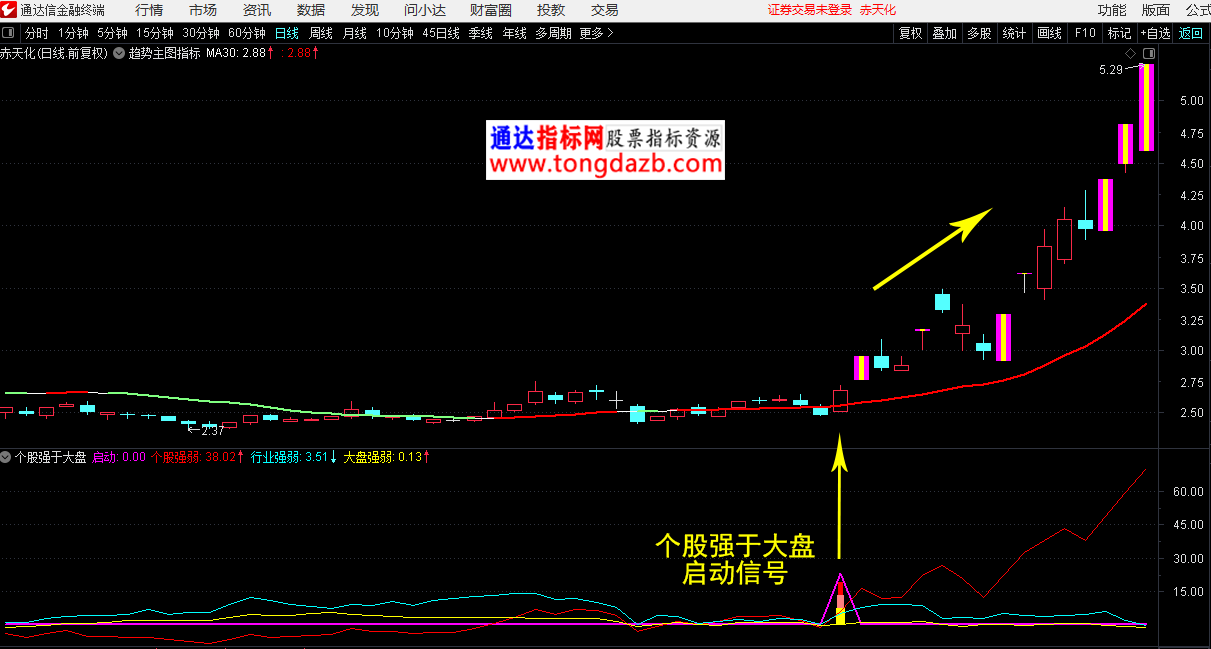1211x649 pixels.
Task: Open the 发现 menu
Action: 365,10
